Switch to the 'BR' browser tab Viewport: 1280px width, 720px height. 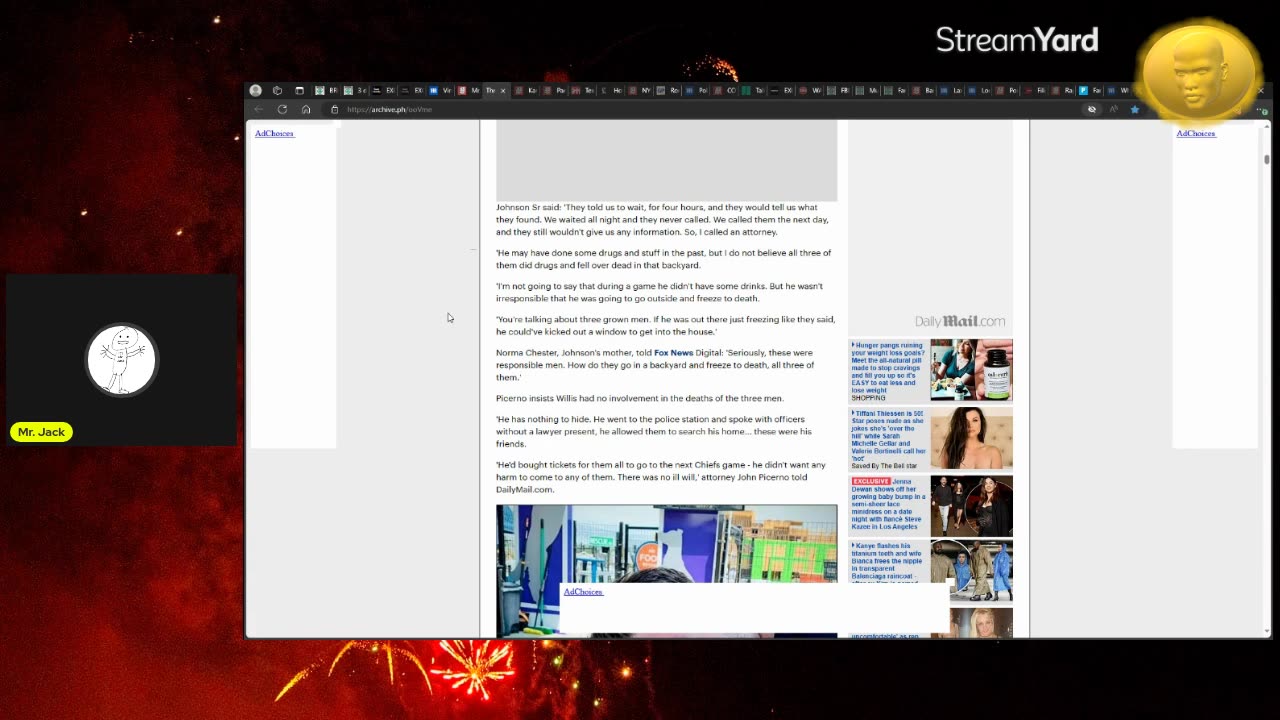(327, 90)
